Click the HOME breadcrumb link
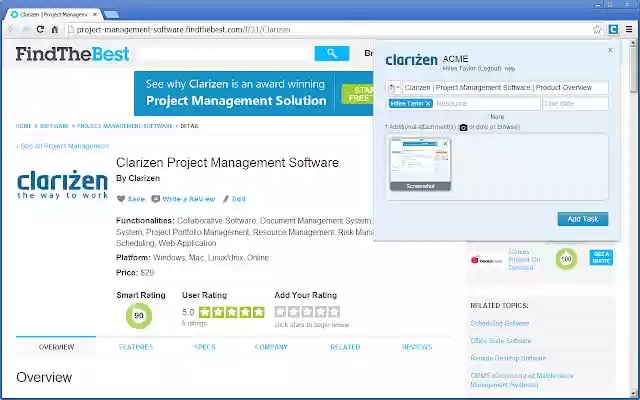The height and width of the screenshot is (400, 640). (x=24, y=126)
